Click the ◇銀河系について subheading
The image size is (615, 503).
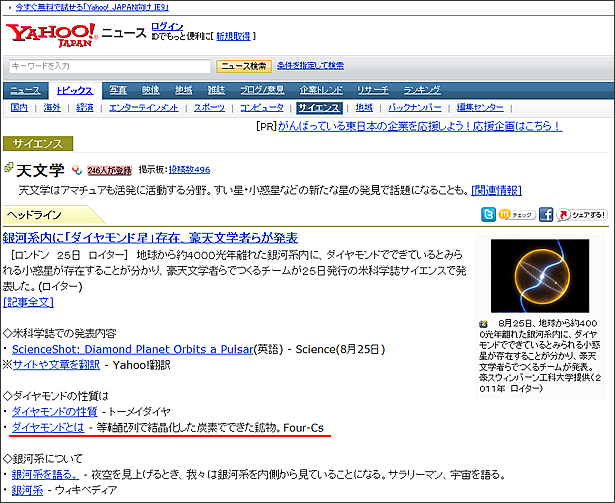(43, 459)
